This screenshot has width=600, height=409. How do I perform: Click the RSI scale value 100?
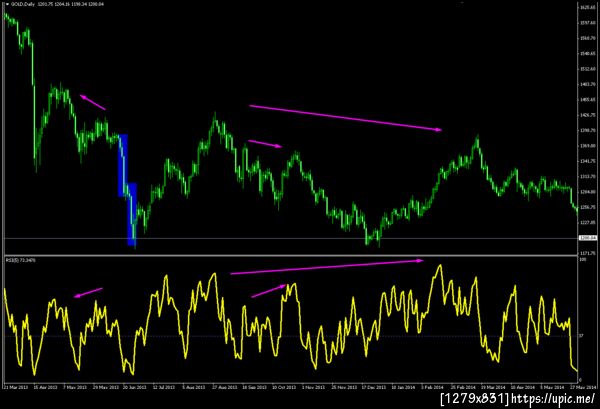click(x=582, y=260)
